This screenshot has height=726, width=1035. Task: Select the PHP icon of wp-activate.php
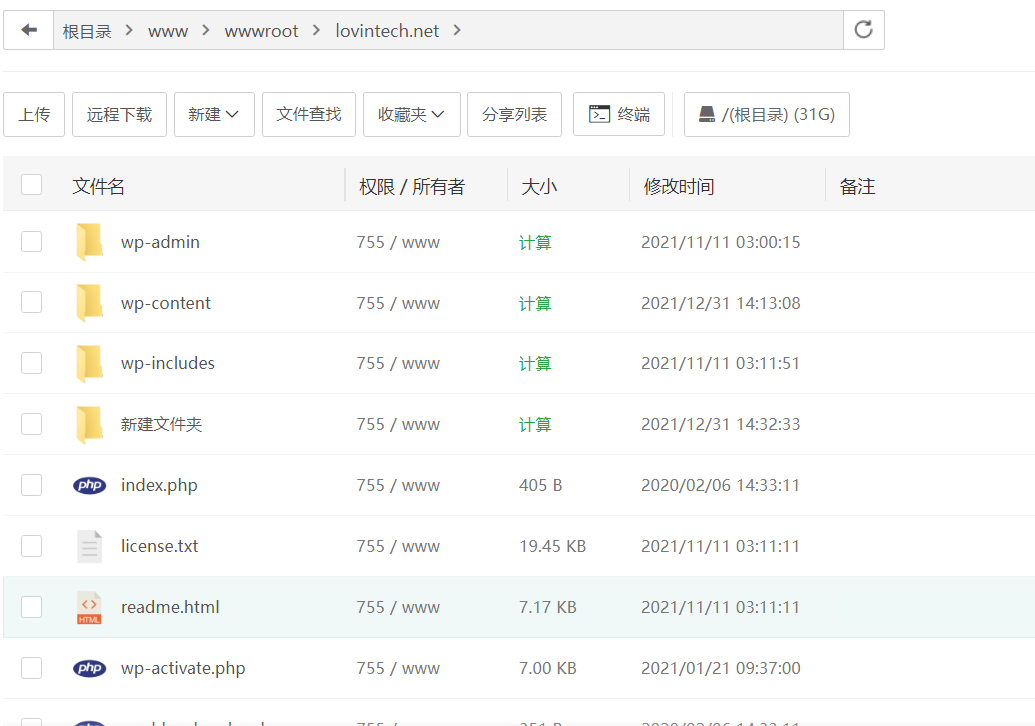(x=89, y=668)
